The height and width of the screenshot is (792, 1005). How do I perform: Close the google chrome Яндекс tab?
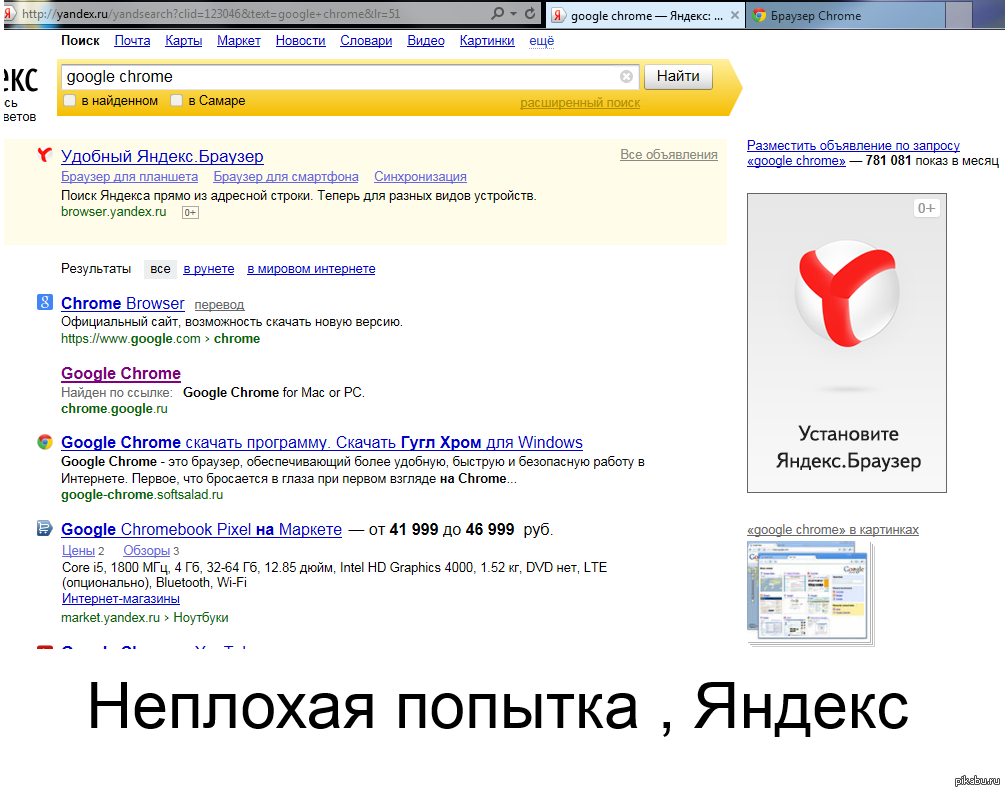(x=735, y=15)
